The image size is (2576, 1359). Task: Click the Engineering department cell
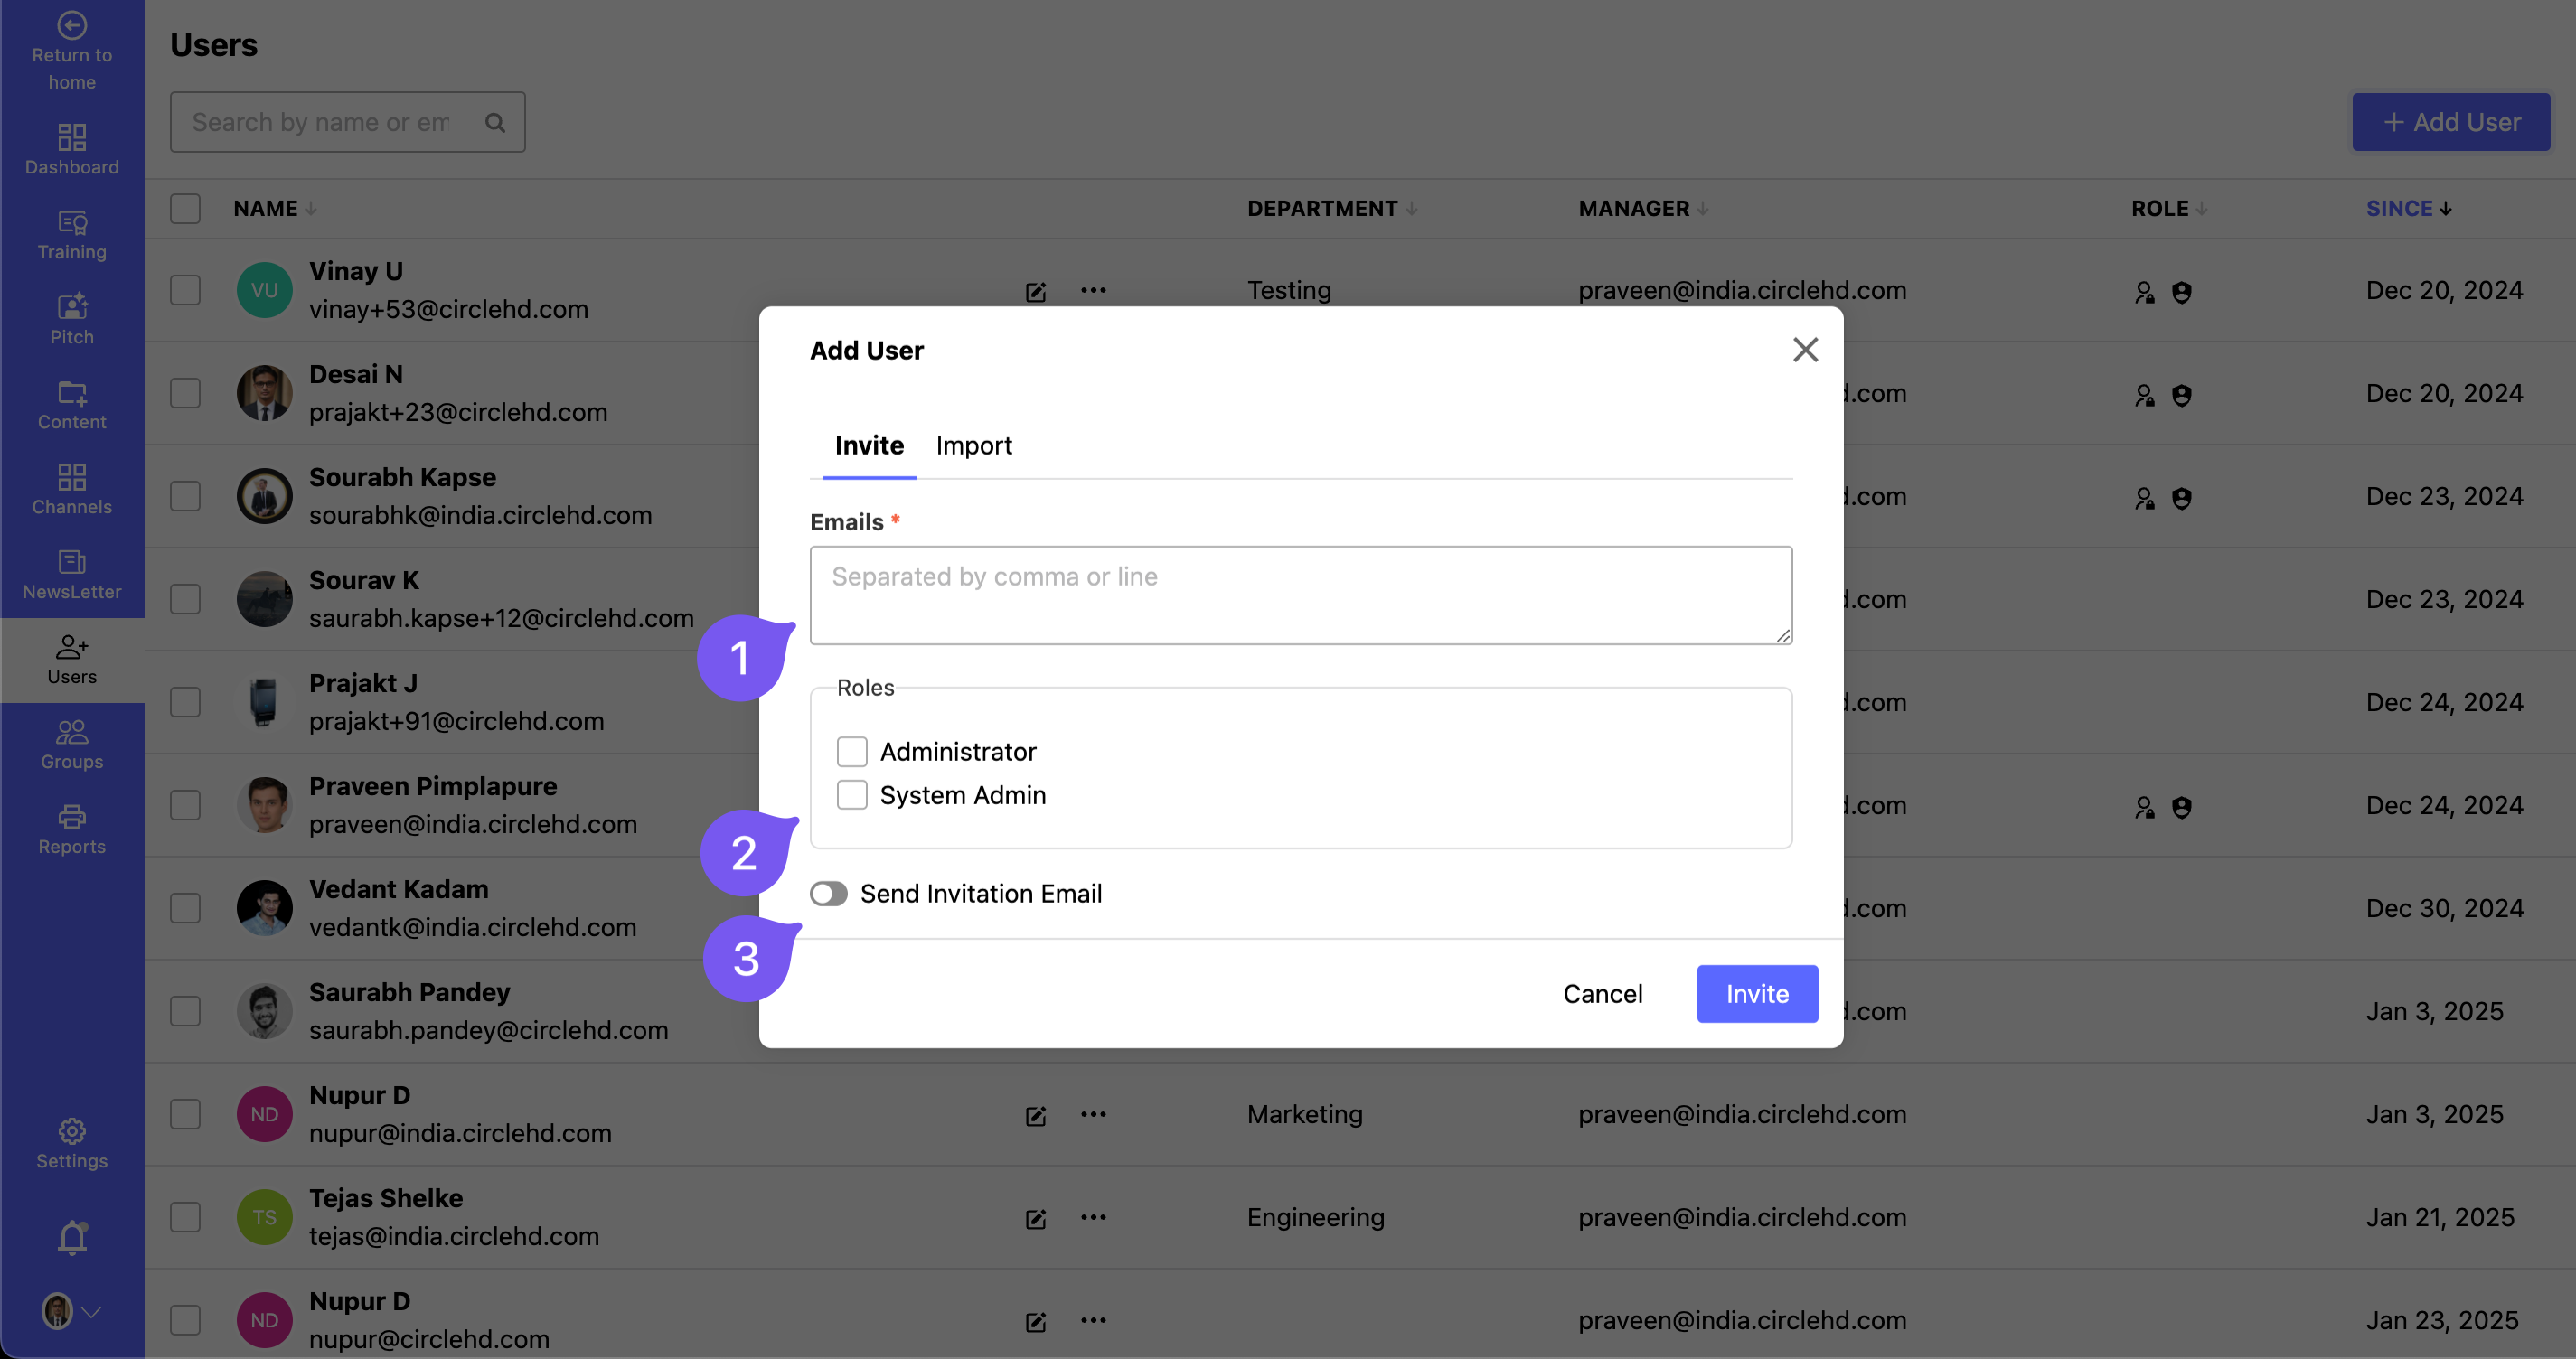(x=1316, y=1217)
